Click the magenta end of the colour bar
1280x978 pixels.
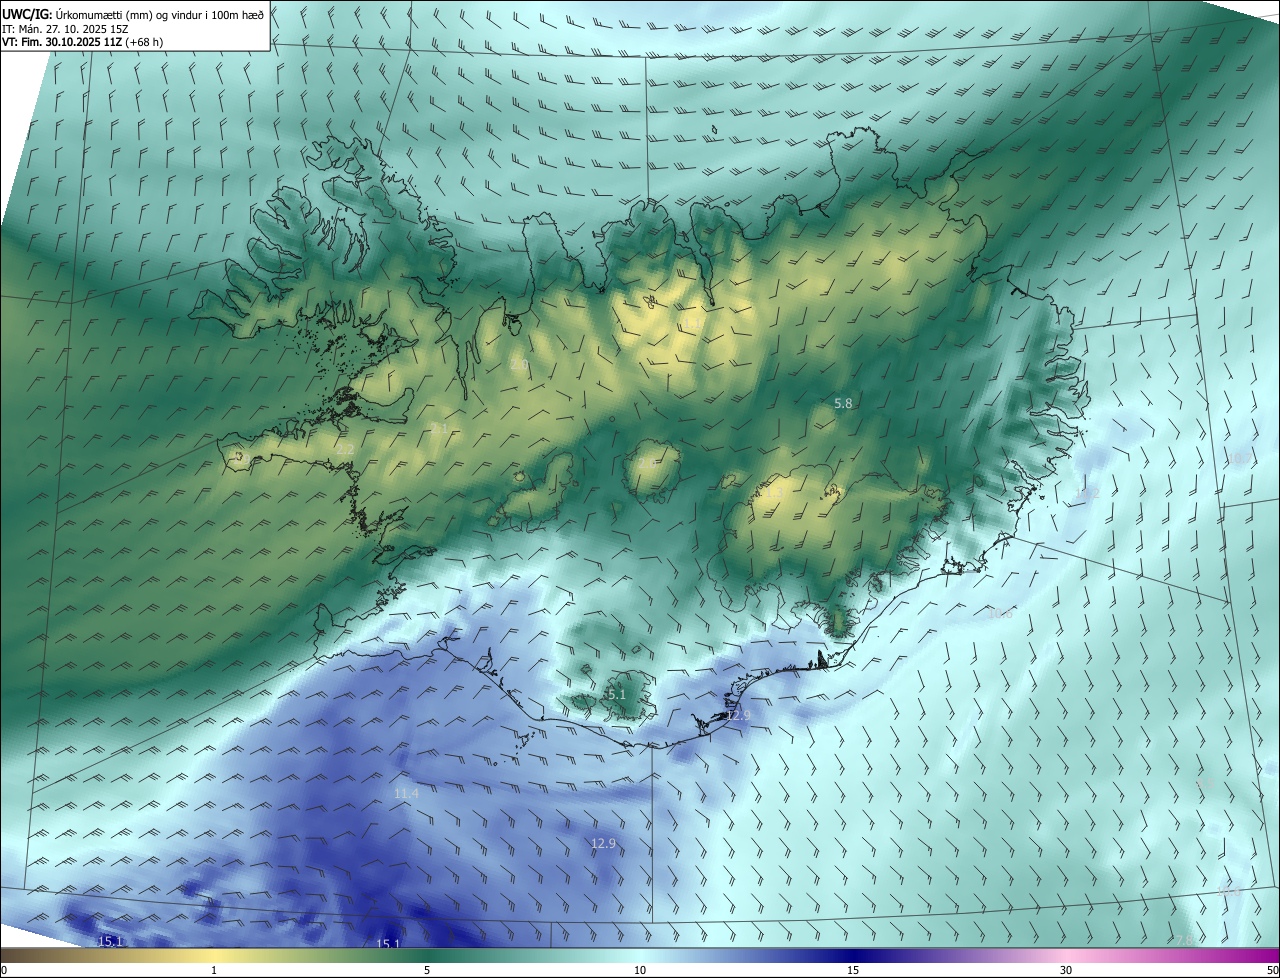pos(1268,955)
